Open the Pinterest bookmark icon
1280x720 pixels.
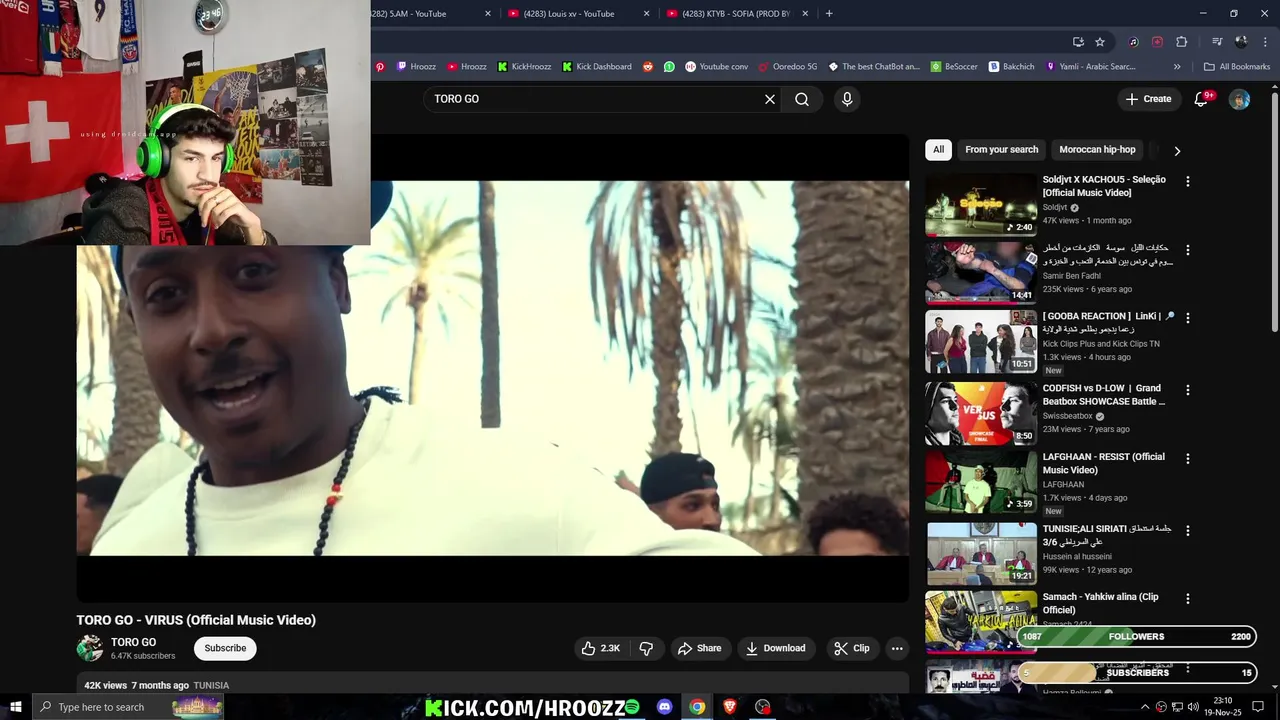tap(380, 67)
